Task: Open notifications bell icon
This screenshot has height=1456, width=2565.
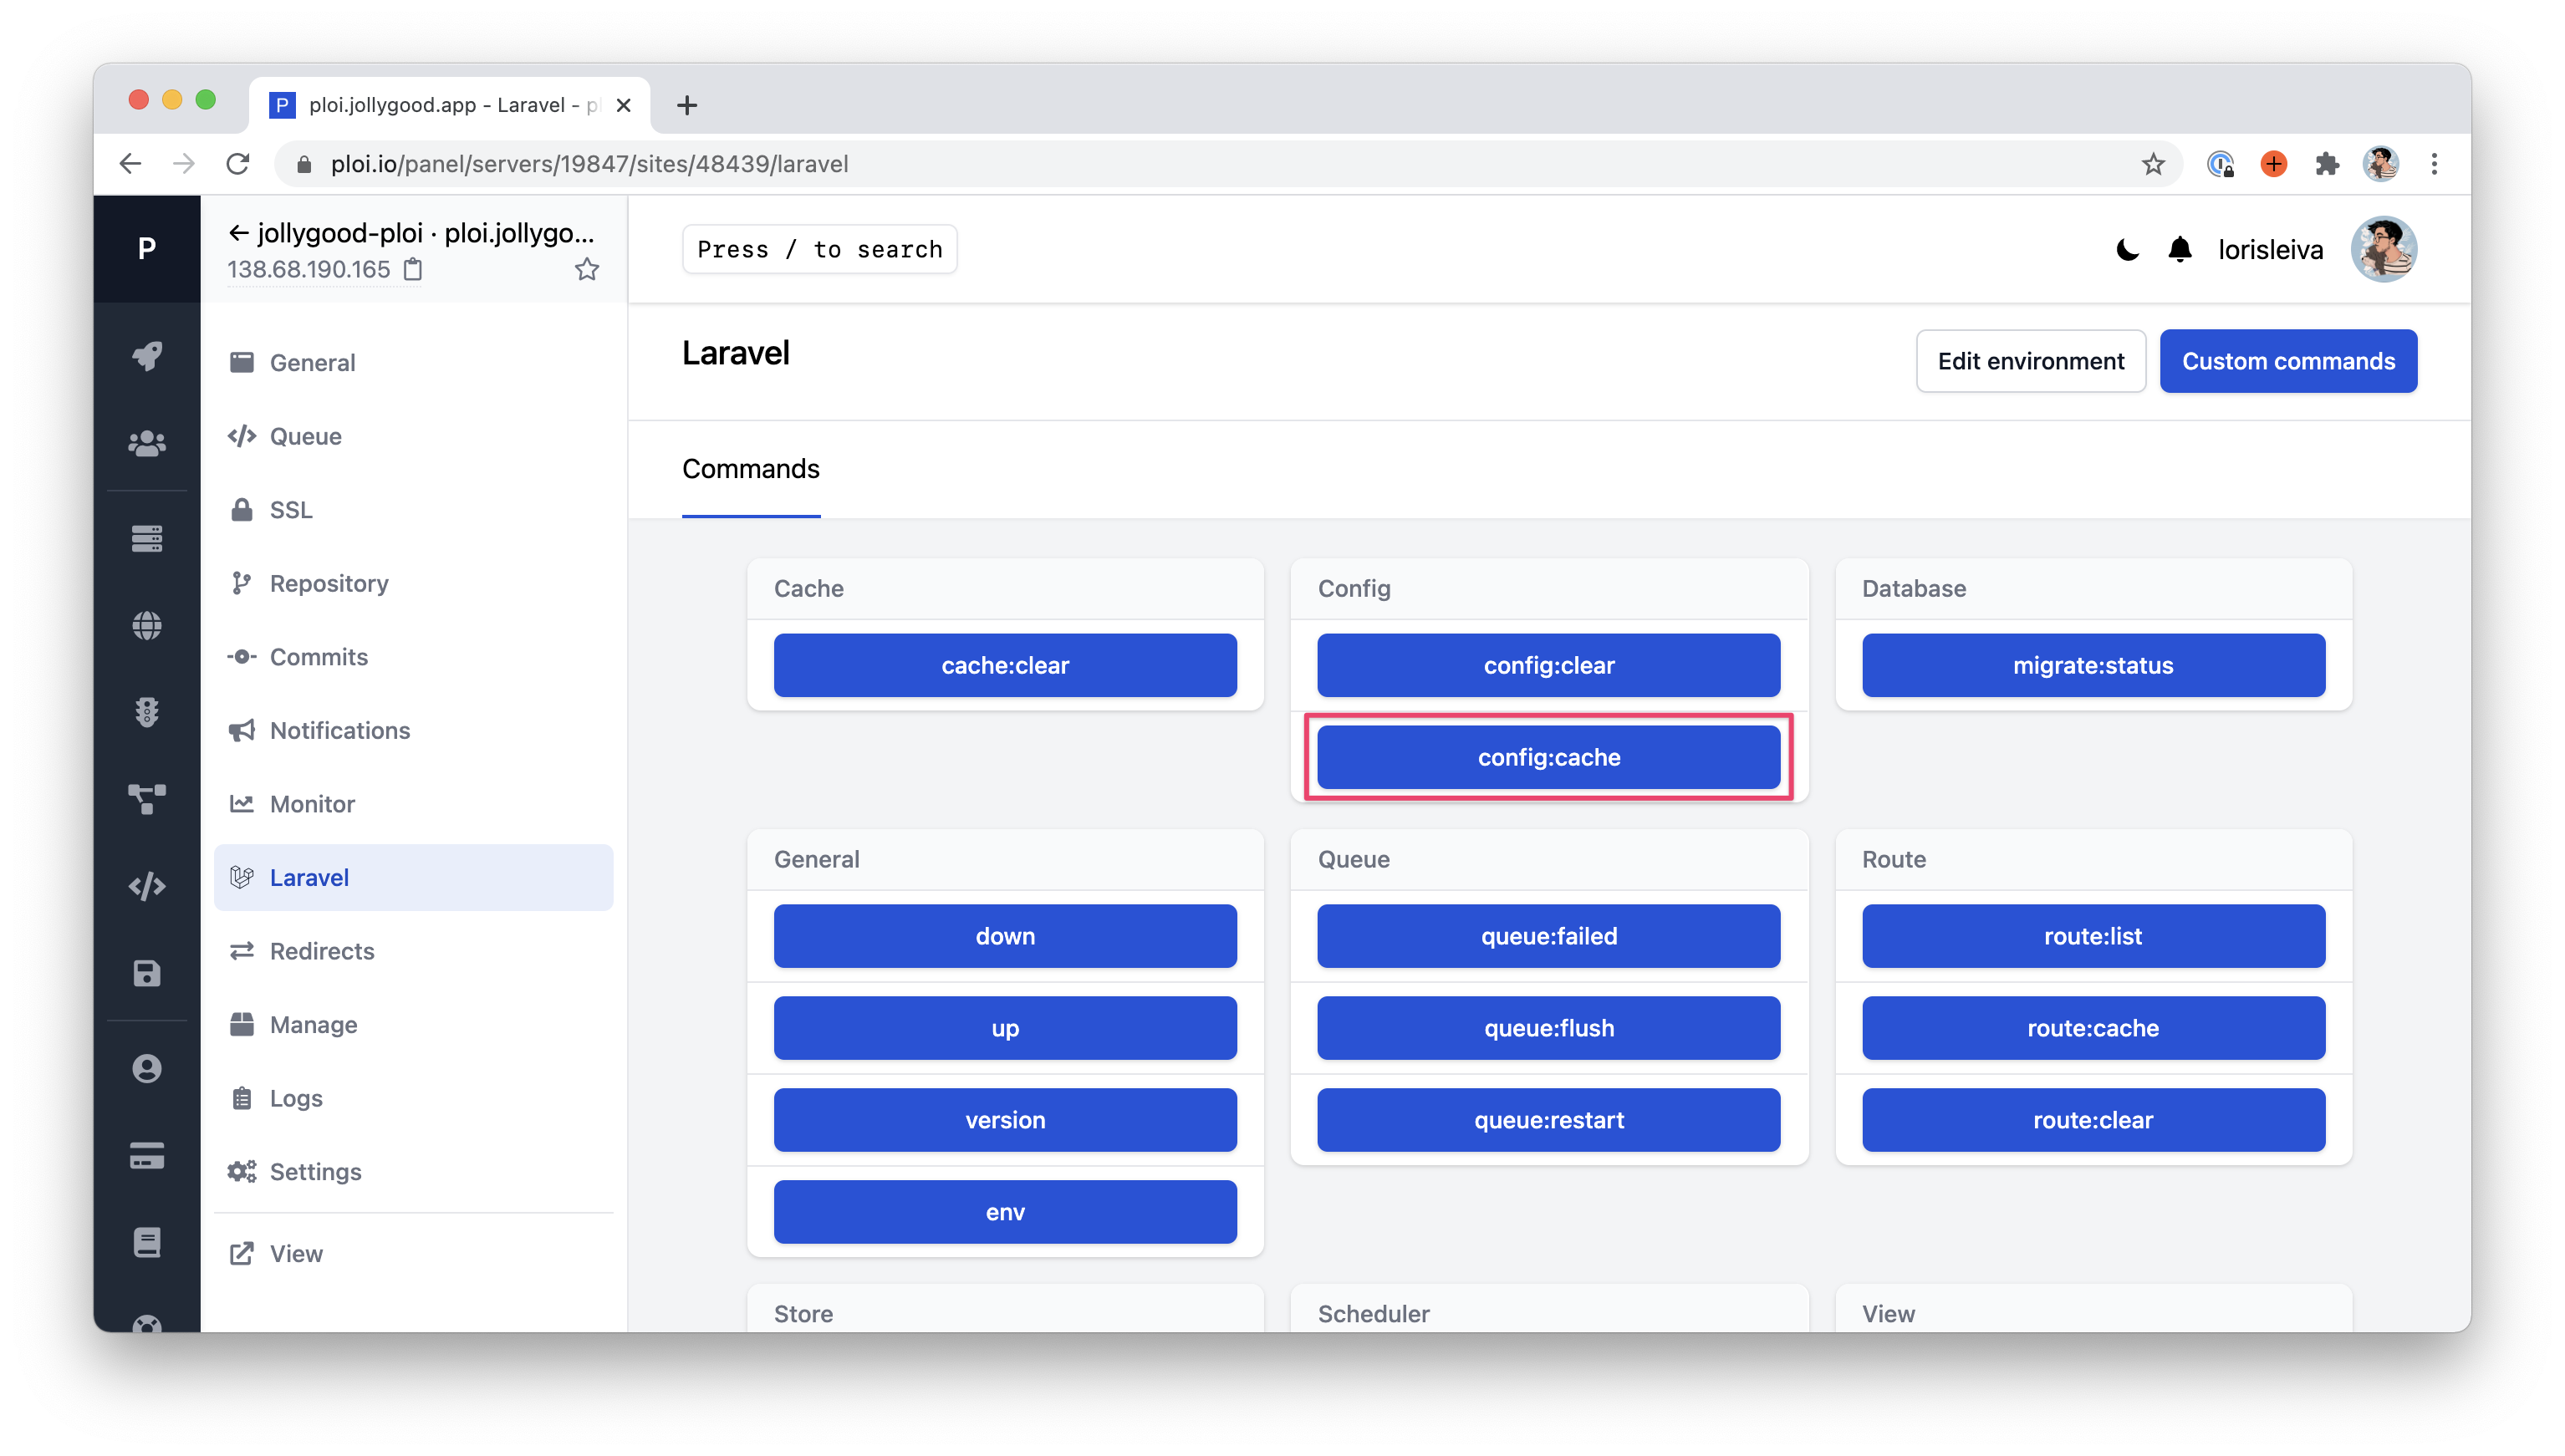Action: click(2180, 249)
